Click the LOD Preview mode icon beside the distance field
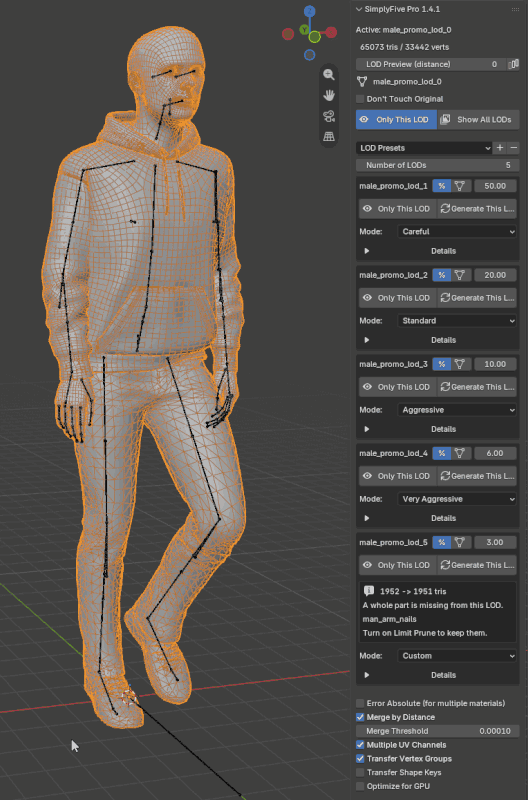 pyautogui.click(x=513, y=64)
